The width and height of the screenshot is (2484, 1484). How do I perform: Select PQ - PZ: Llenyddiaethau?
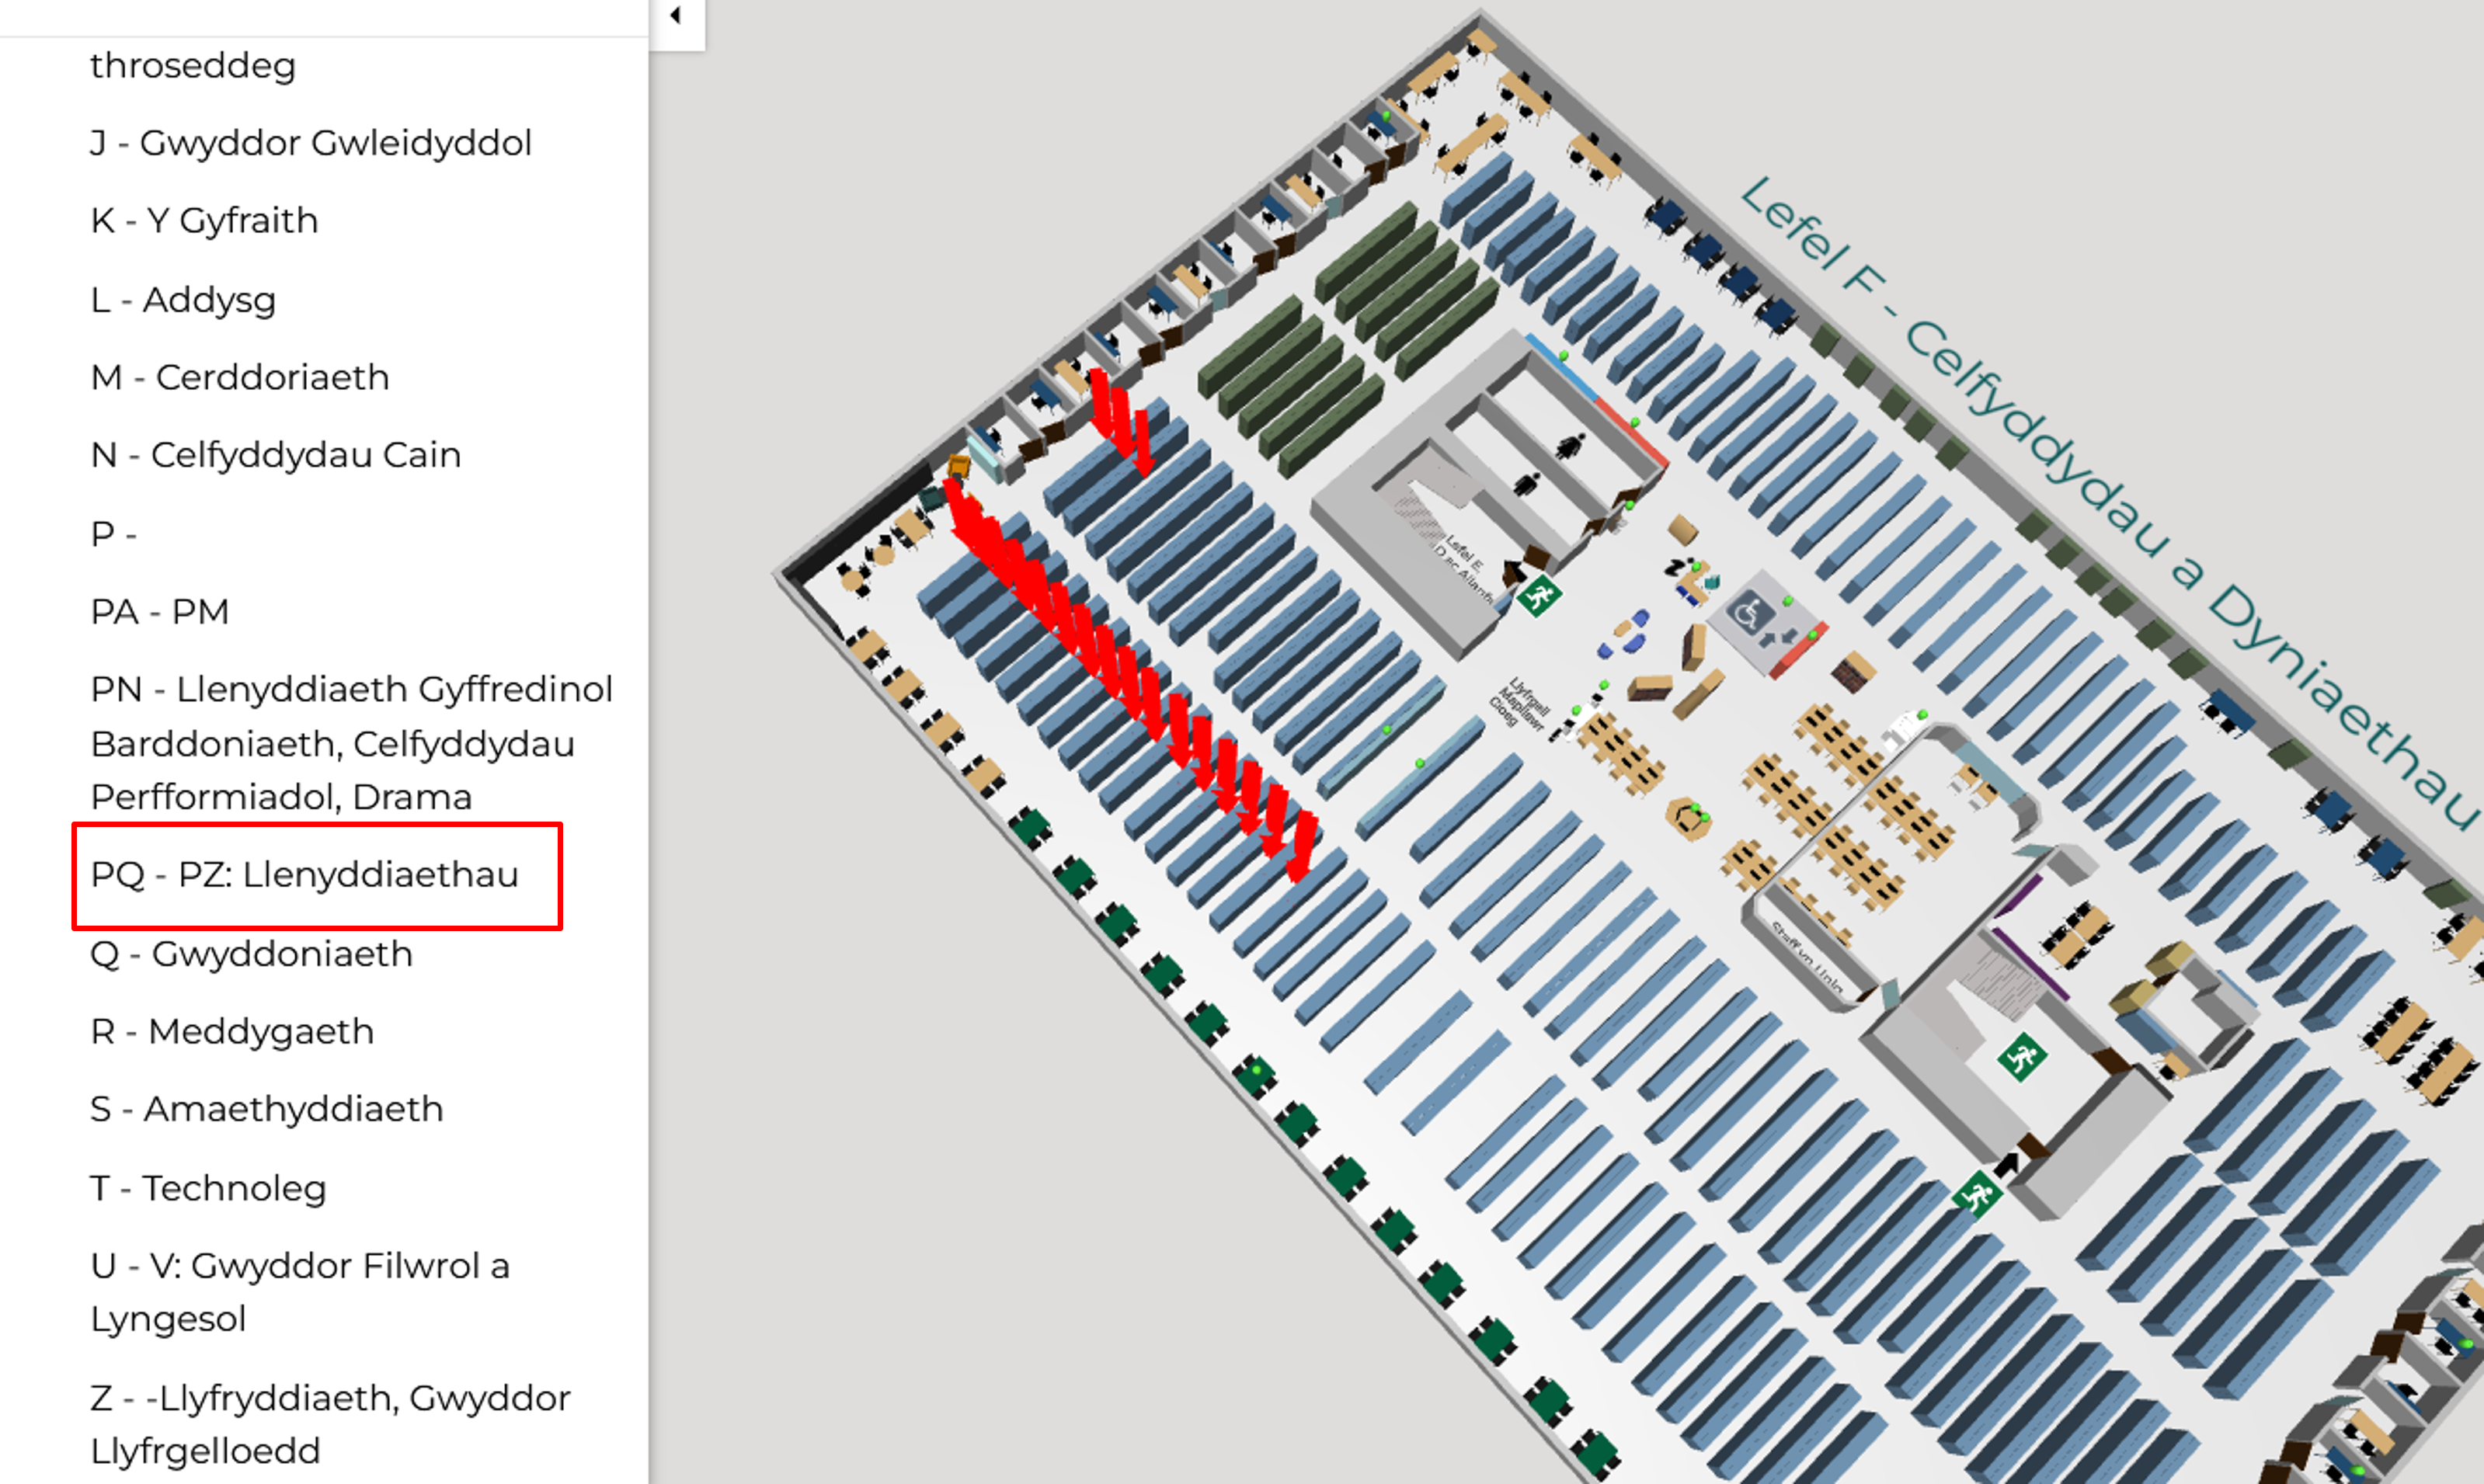pyautogui.click(x=305, y=875)
